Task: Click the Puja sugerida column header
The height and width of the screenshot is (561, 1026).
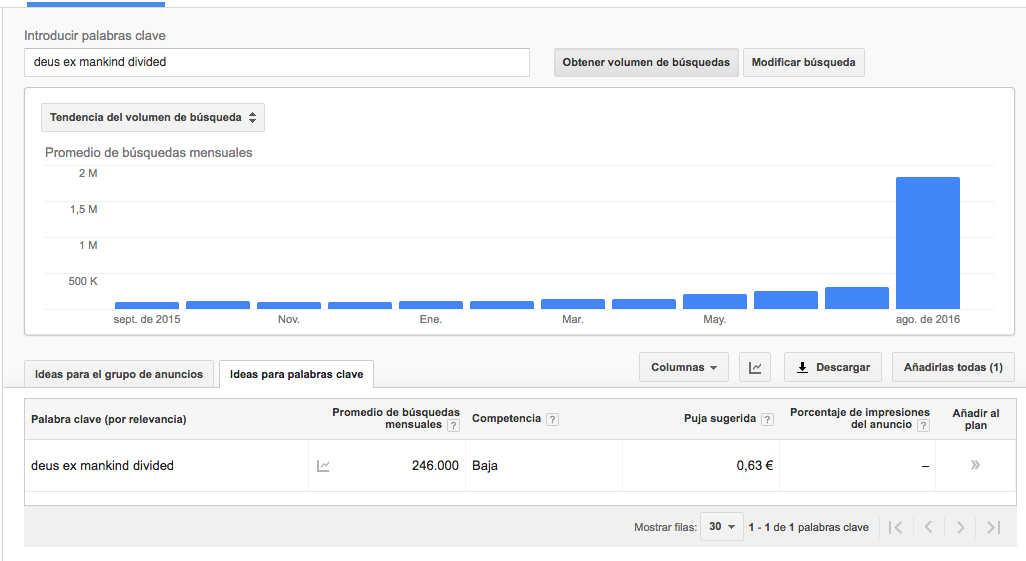Action: (x=720, y=419)
